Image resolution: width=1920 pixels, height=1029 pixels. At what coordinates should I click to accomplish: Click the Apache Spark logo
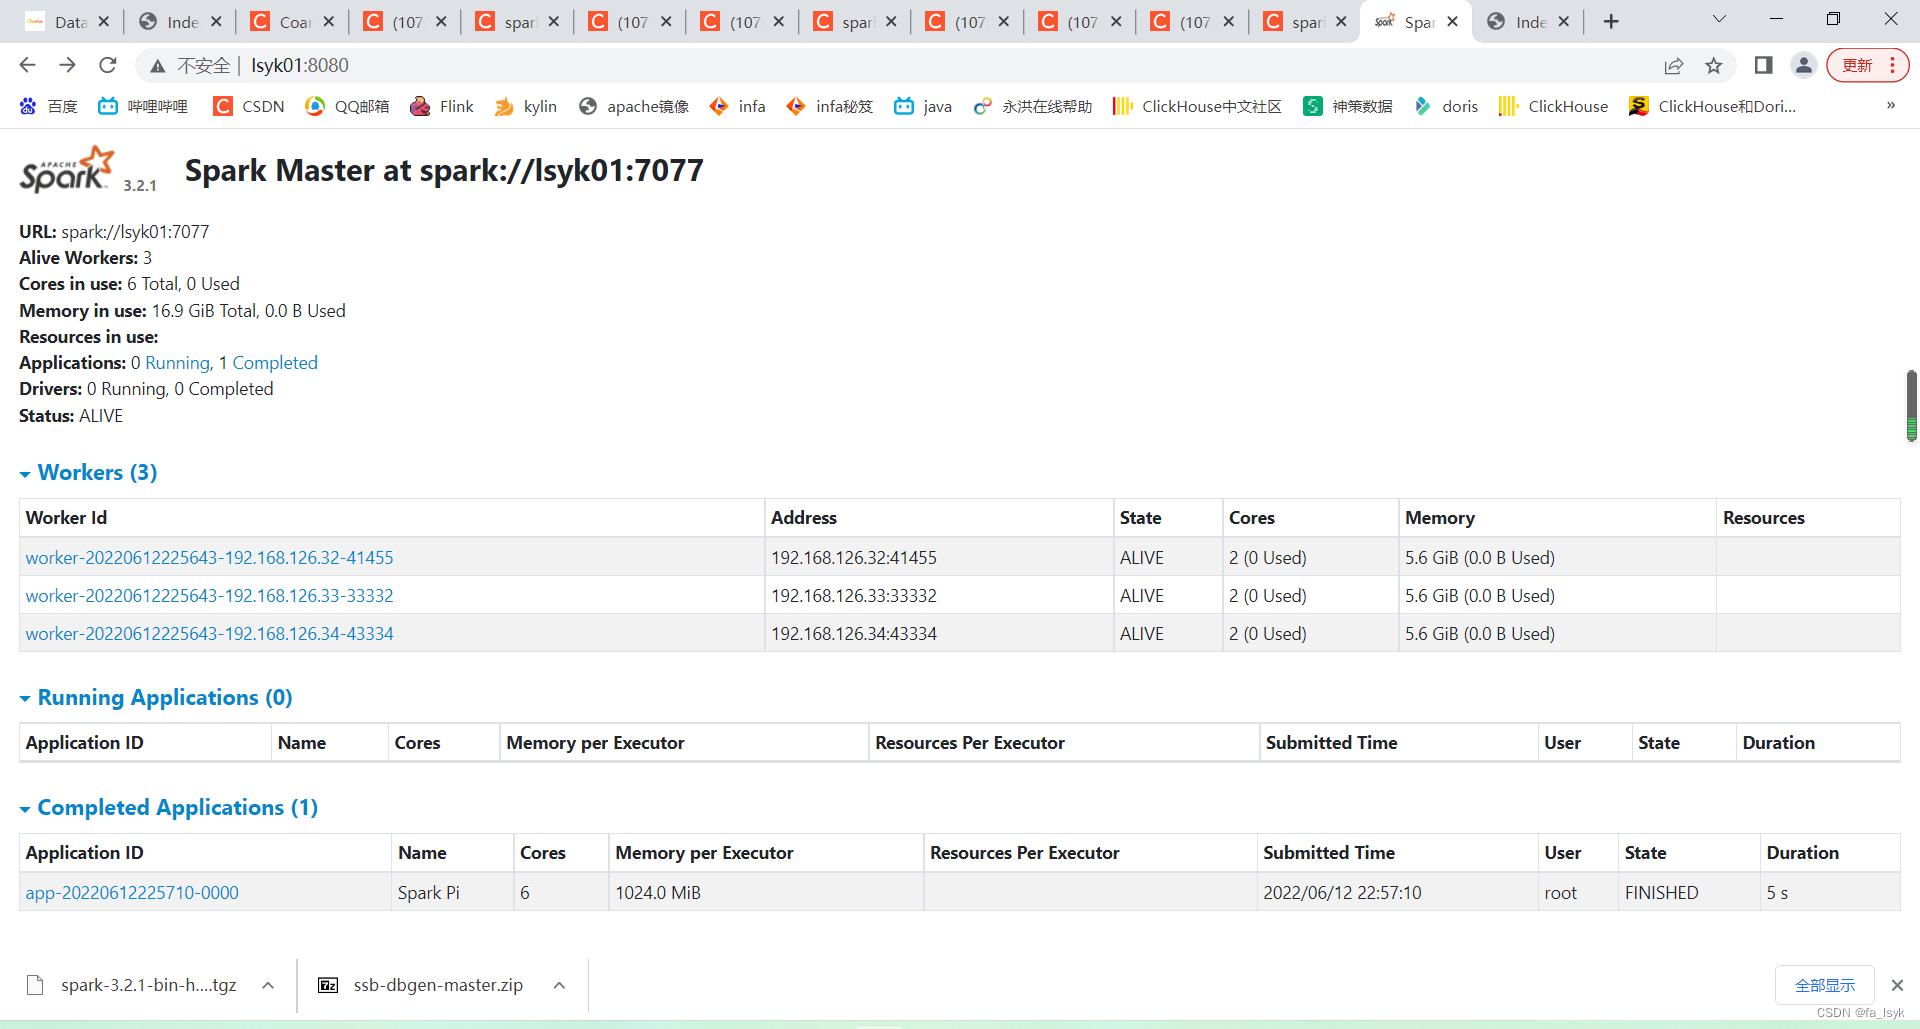point(68,170)
